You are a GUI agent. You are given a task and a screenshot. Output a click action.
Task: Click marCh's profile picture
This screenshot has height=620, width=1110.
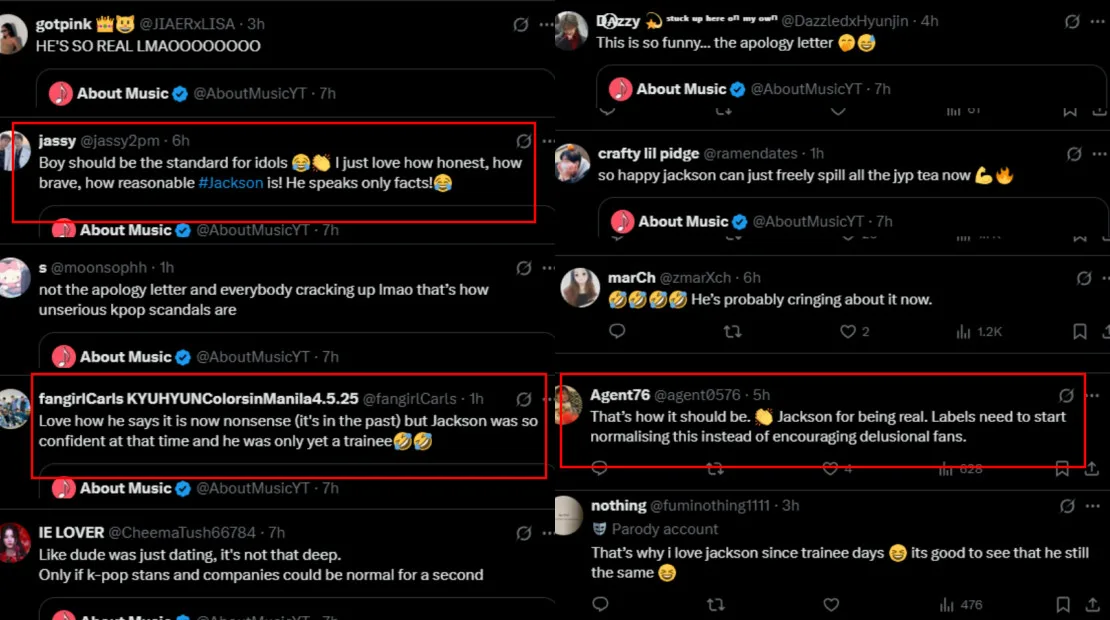[580, 288]
